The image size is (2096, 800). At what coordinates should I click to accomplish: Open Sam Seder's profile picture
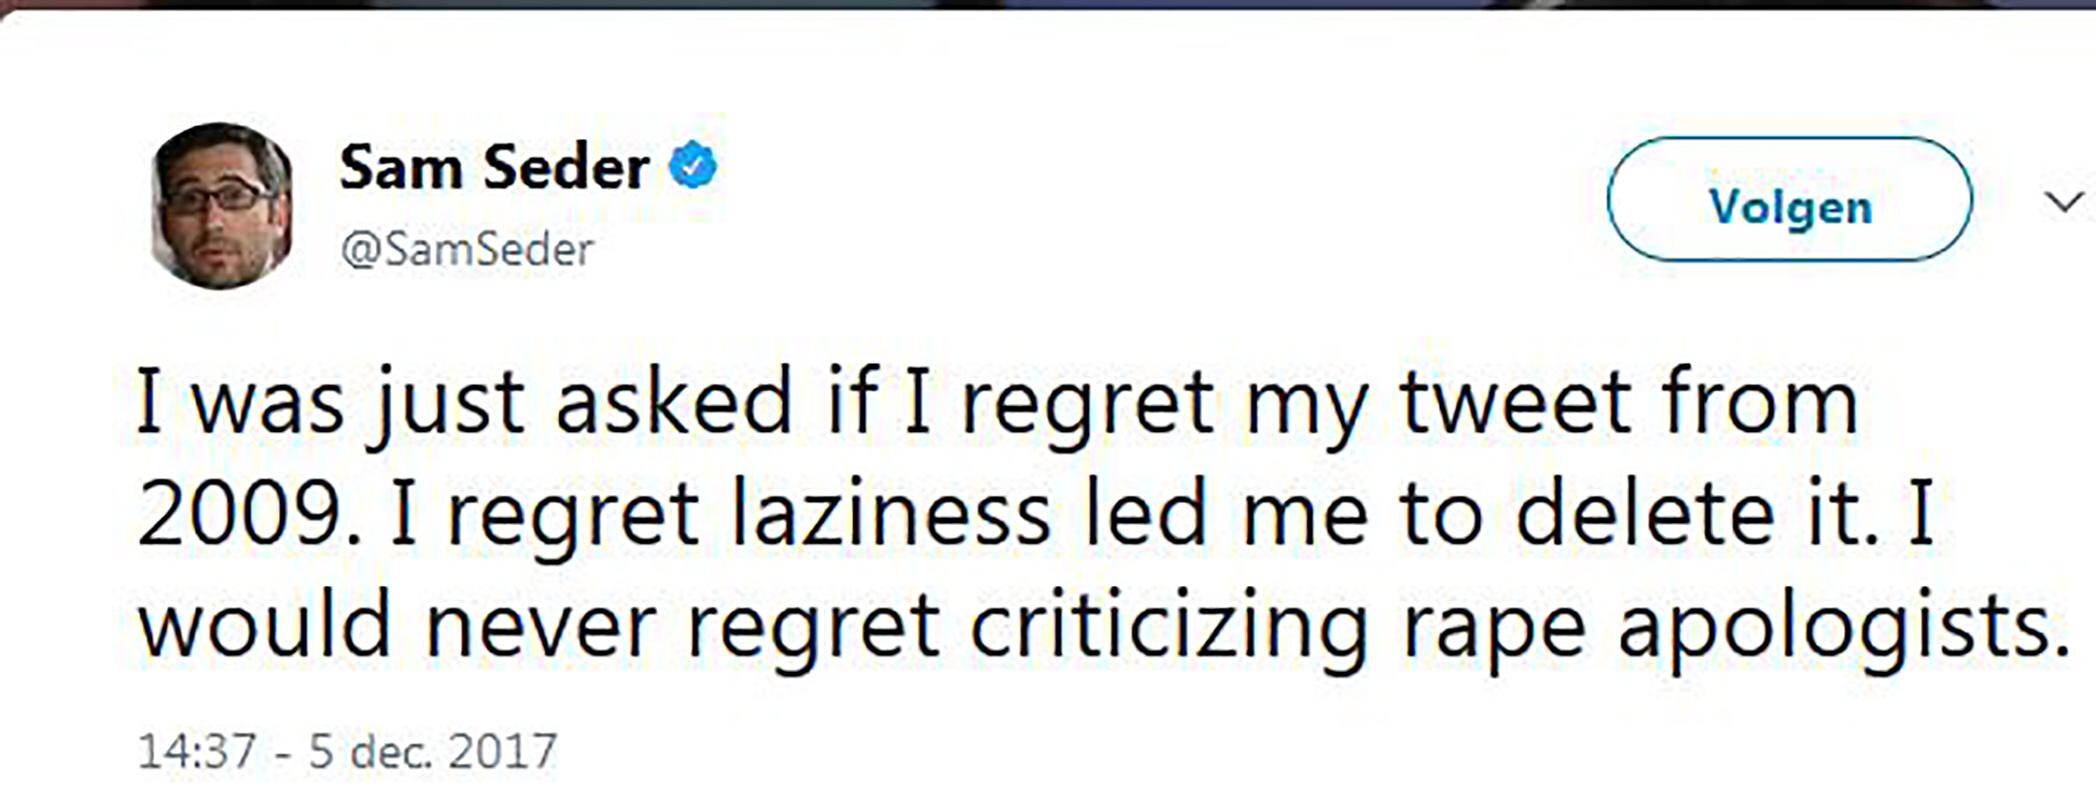(221, 206)
